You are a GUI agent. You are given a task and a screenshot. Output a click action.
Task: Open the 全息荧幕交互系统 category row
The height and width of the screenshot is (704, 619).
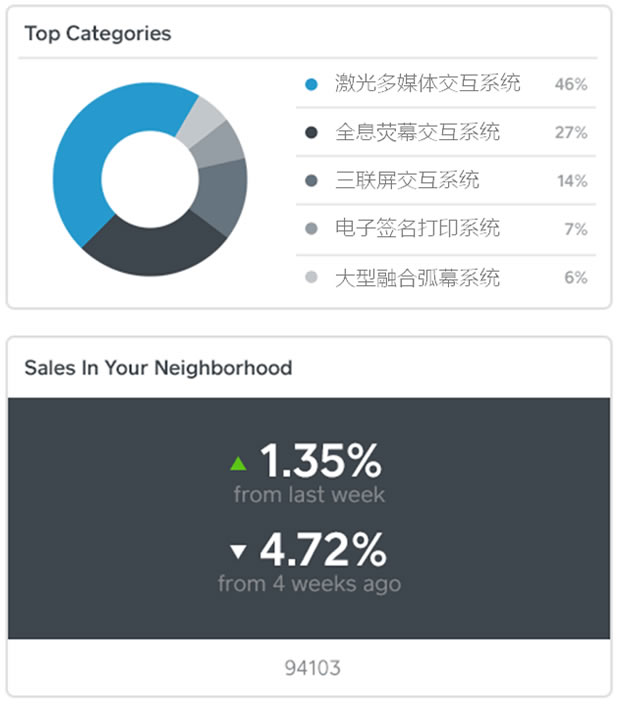[x=446, y=132]
